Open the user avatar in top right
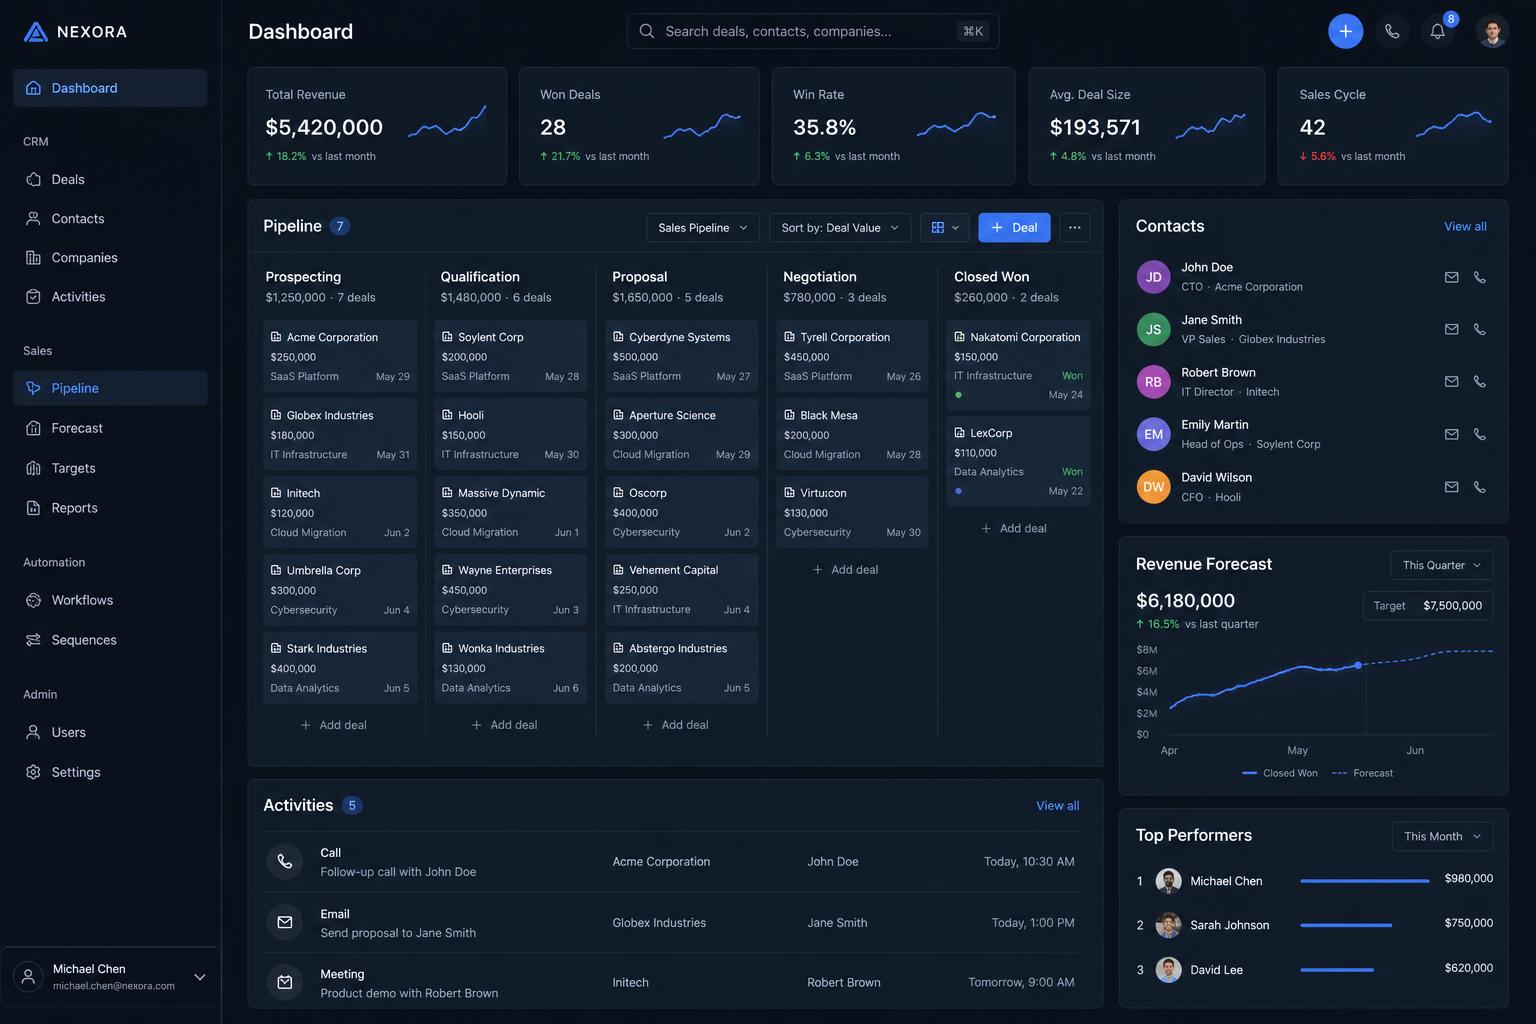Screen dimensions: 1536x1024 1492,31
